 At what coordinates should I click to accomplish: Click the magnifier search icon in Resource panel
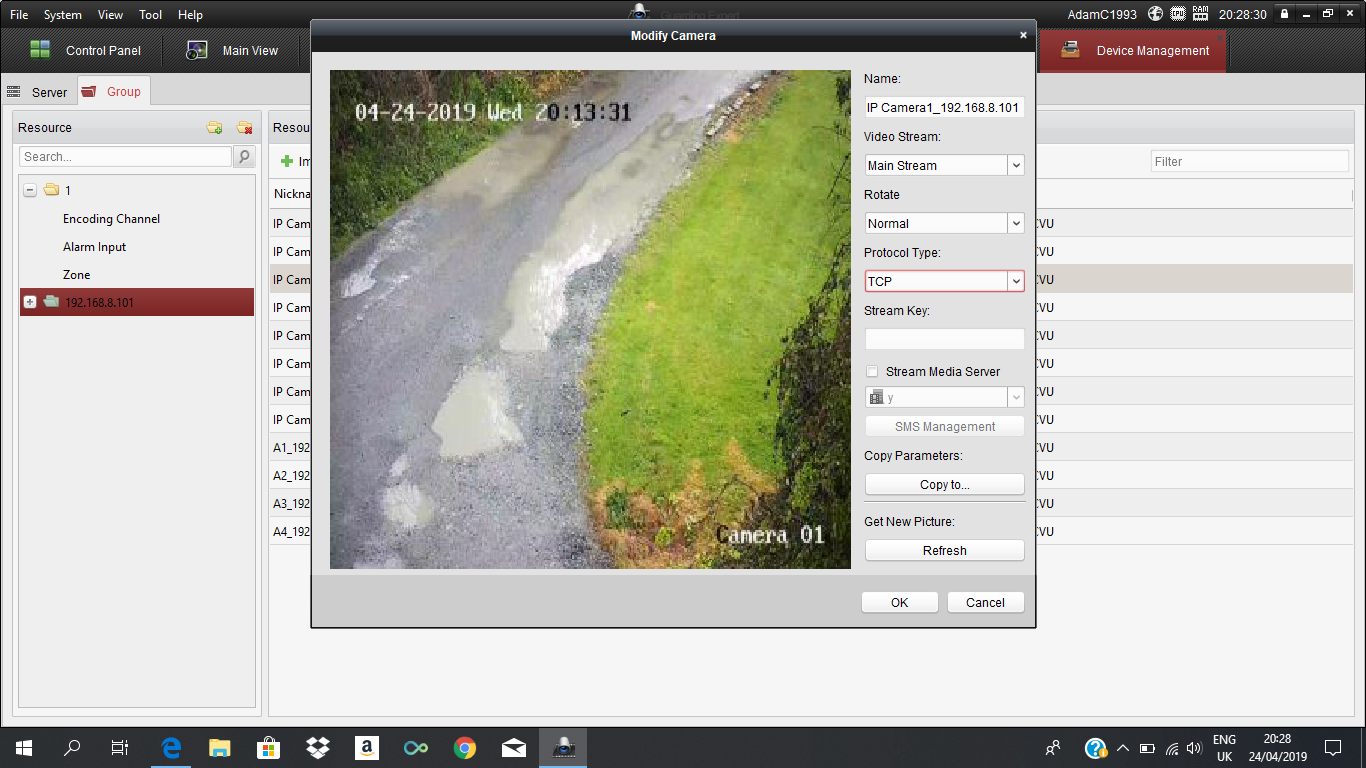(x=243, y=157)
